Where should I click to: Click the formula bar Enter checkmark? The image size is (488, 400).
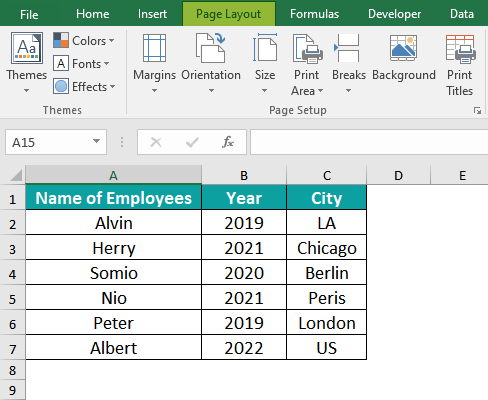click(x=192, y=142)
